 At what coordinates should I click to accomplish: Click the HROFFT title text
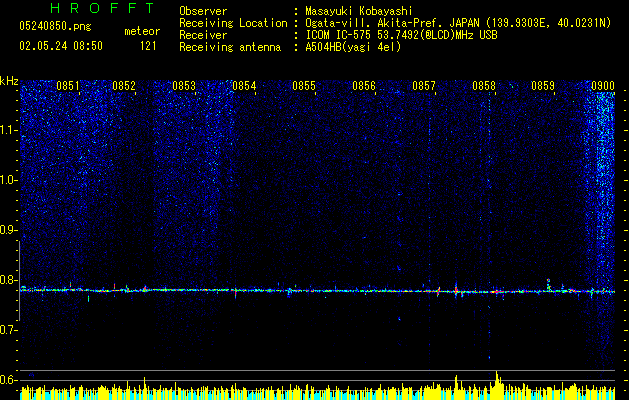pos(102,8)
